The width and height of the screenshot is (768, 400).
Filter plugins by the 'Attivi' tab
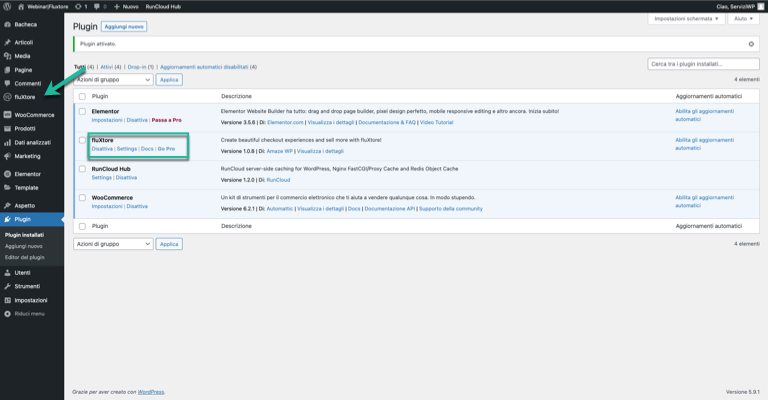click(x=107, y=67)
